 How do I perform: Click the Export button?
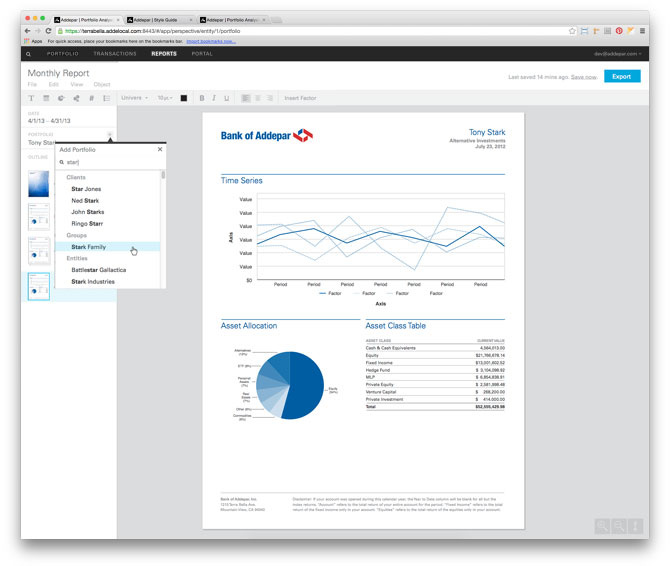click(622, 76)
